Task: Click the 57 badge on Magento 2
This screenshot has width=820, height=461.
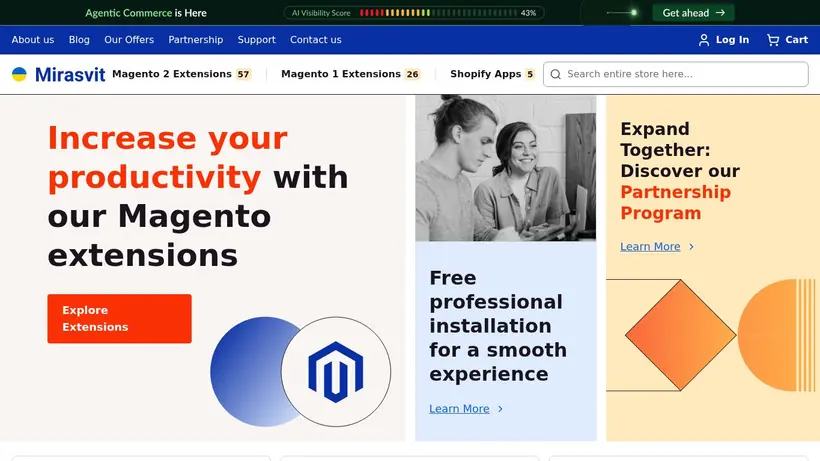Action: (x=243, y=74)
